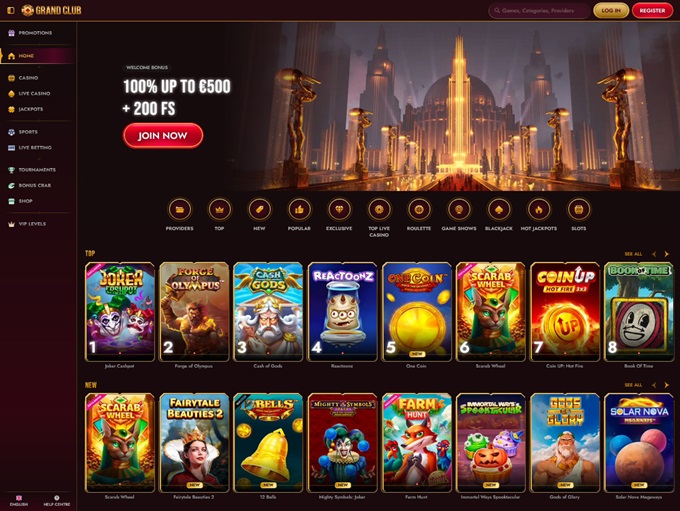Viewport: 680px width, 511px height.
Task: Open the Help Centre icon
Action: coord(56,501)
